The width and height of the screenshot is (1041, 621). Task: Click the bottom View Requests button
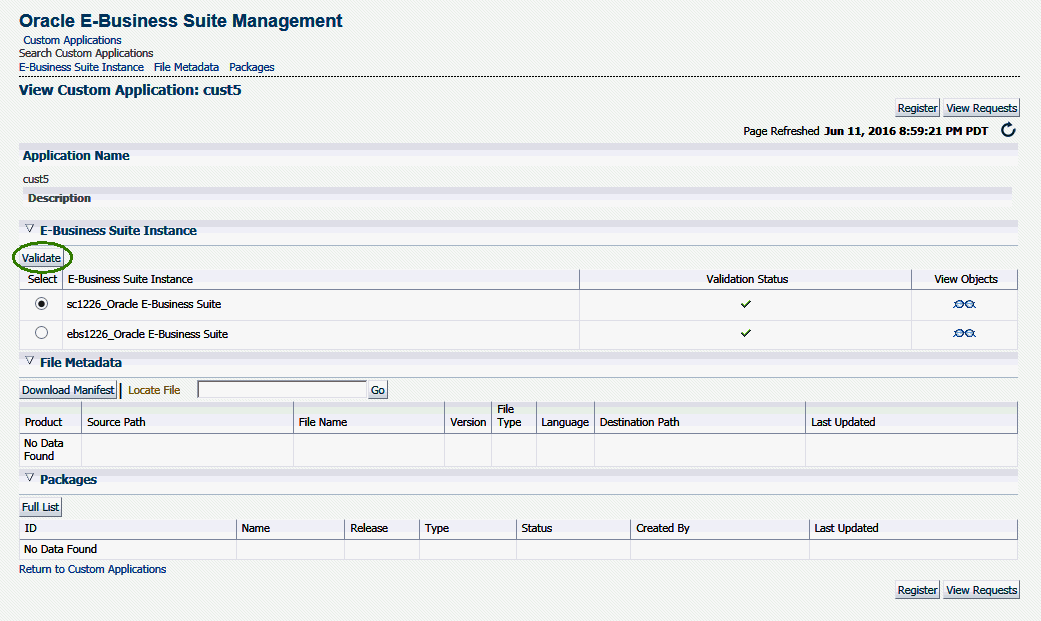point(981,590)
